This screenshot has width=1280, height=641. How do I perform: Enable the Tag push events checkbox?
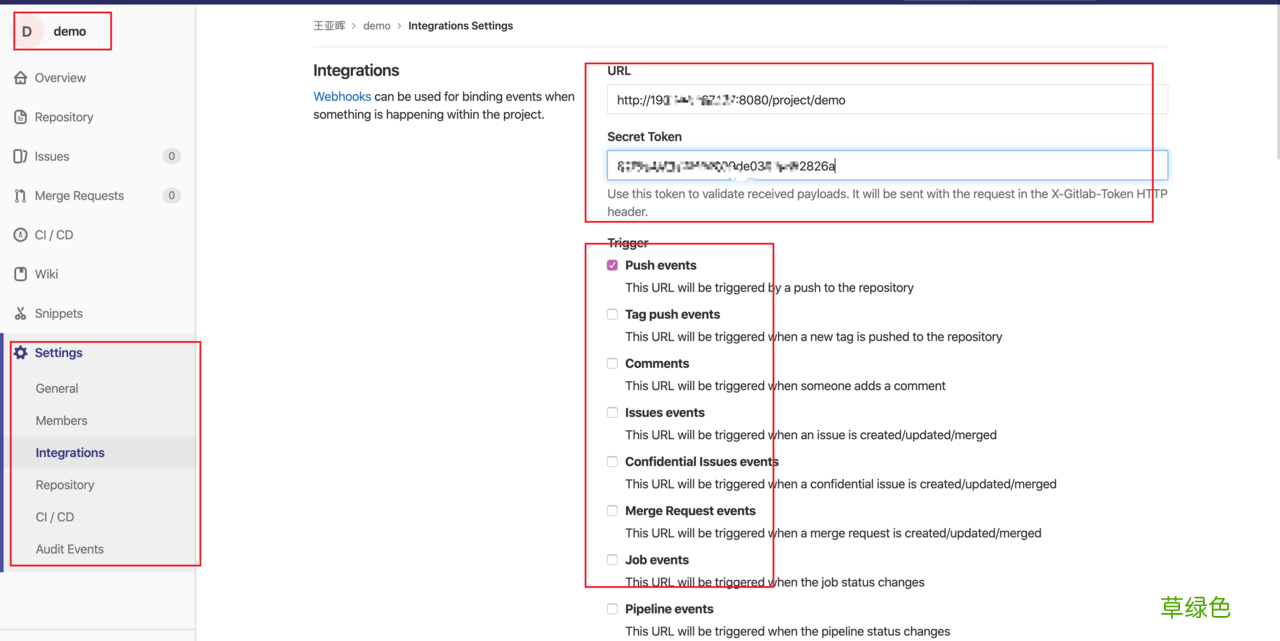[612, 314]
